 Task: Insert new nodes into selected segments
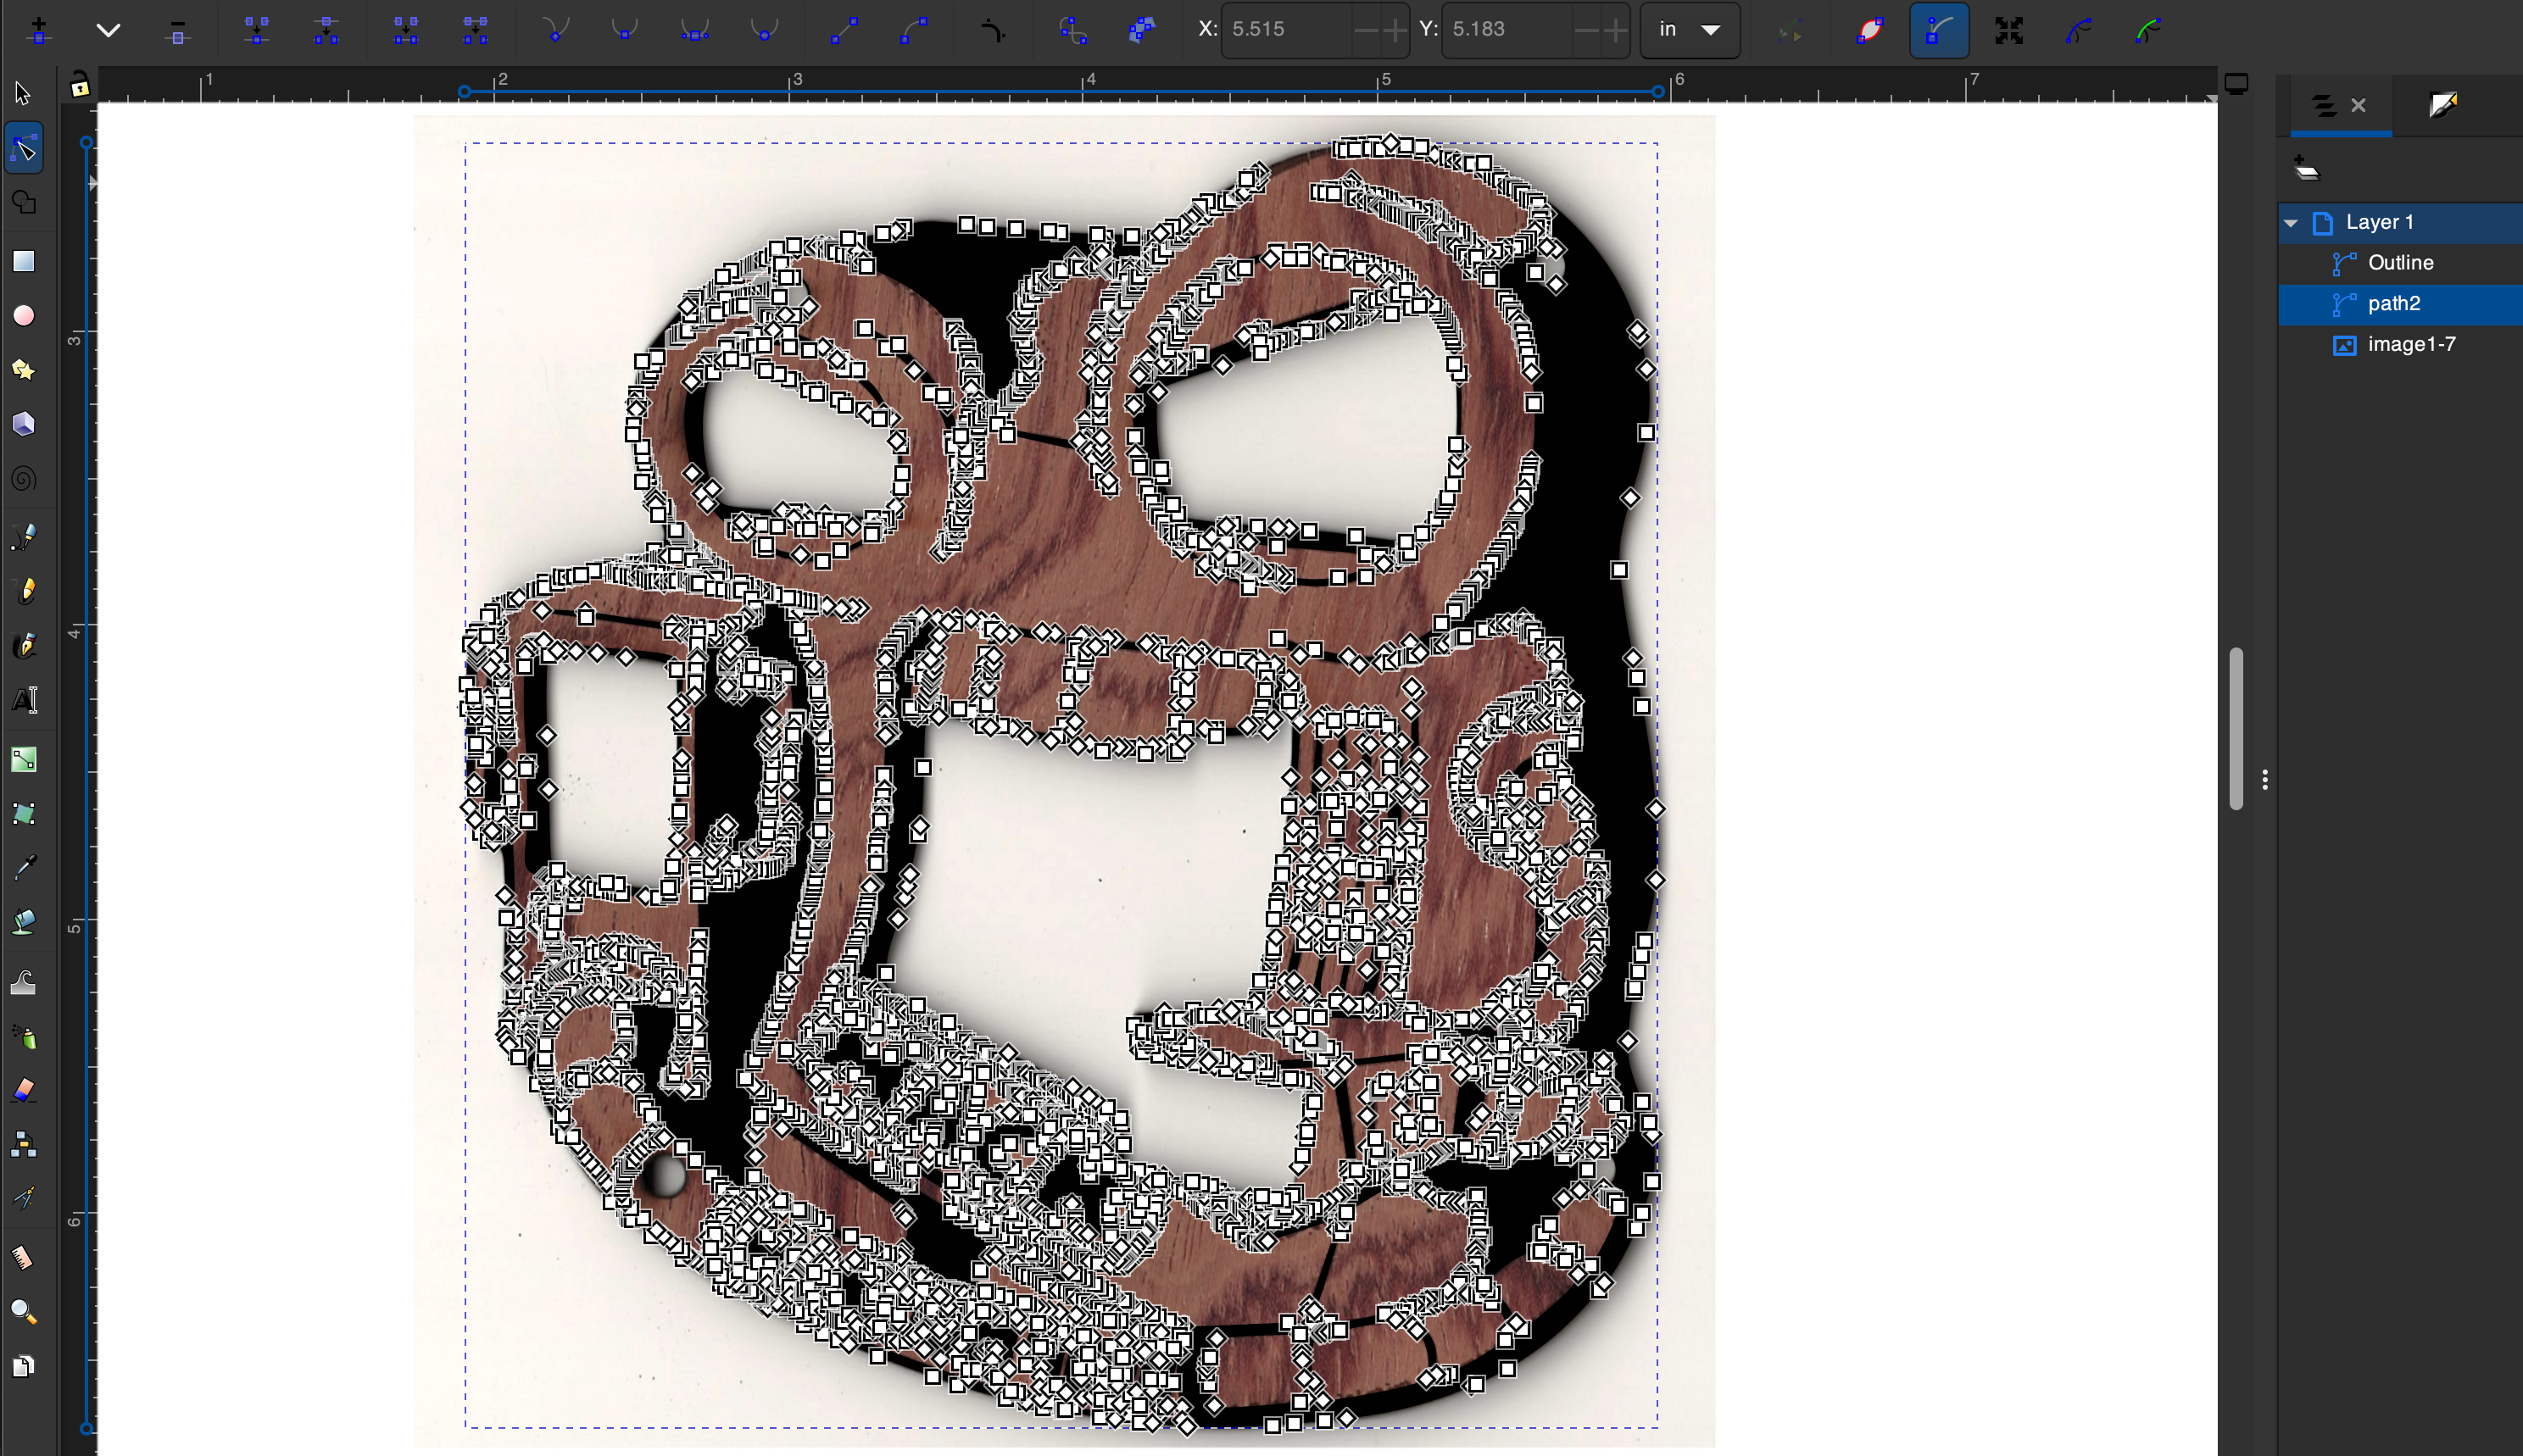click(x=40, y=30)
